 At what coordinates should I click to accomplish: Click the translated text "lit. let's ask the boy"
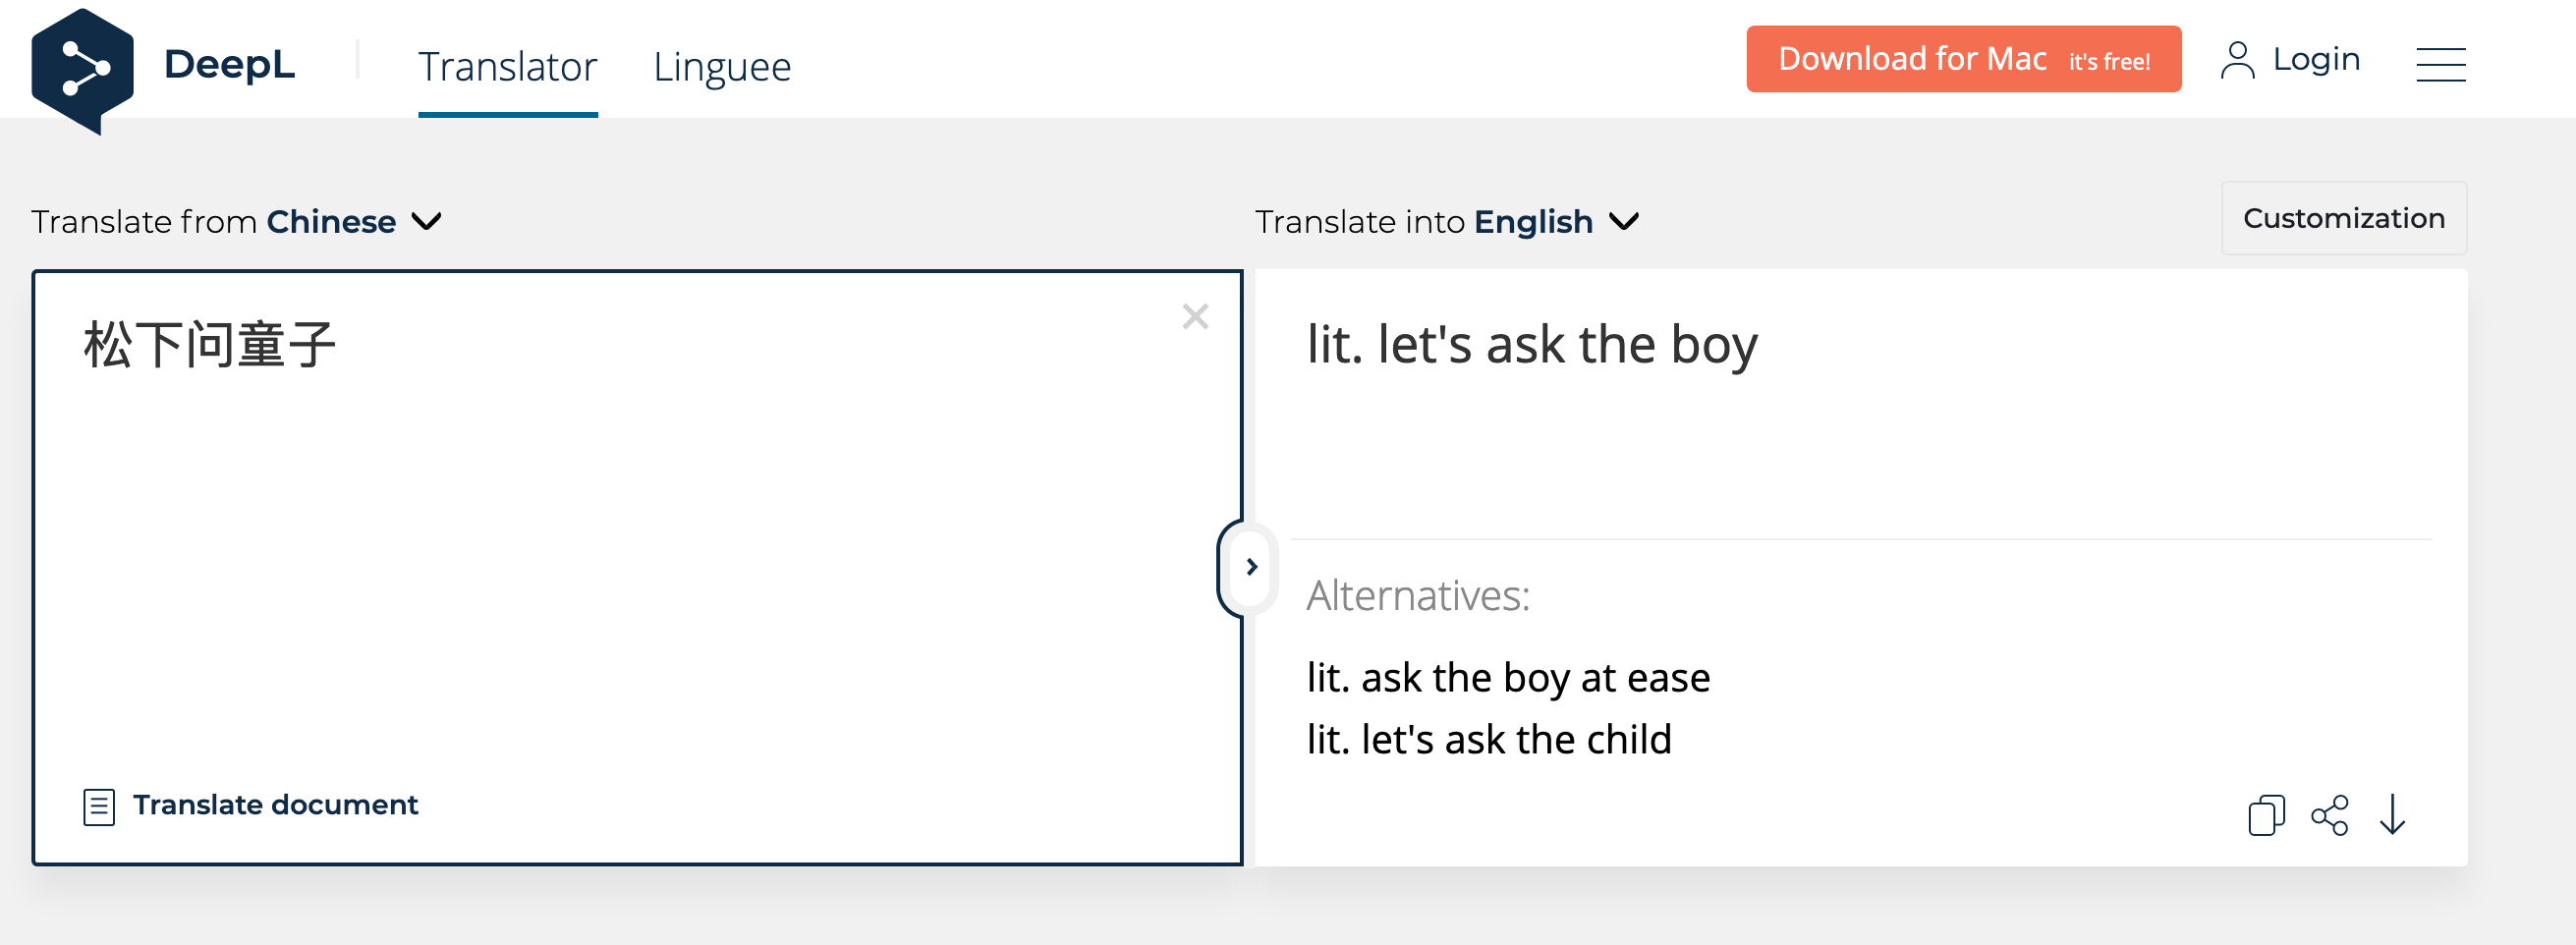click(x=1531, y=345)
